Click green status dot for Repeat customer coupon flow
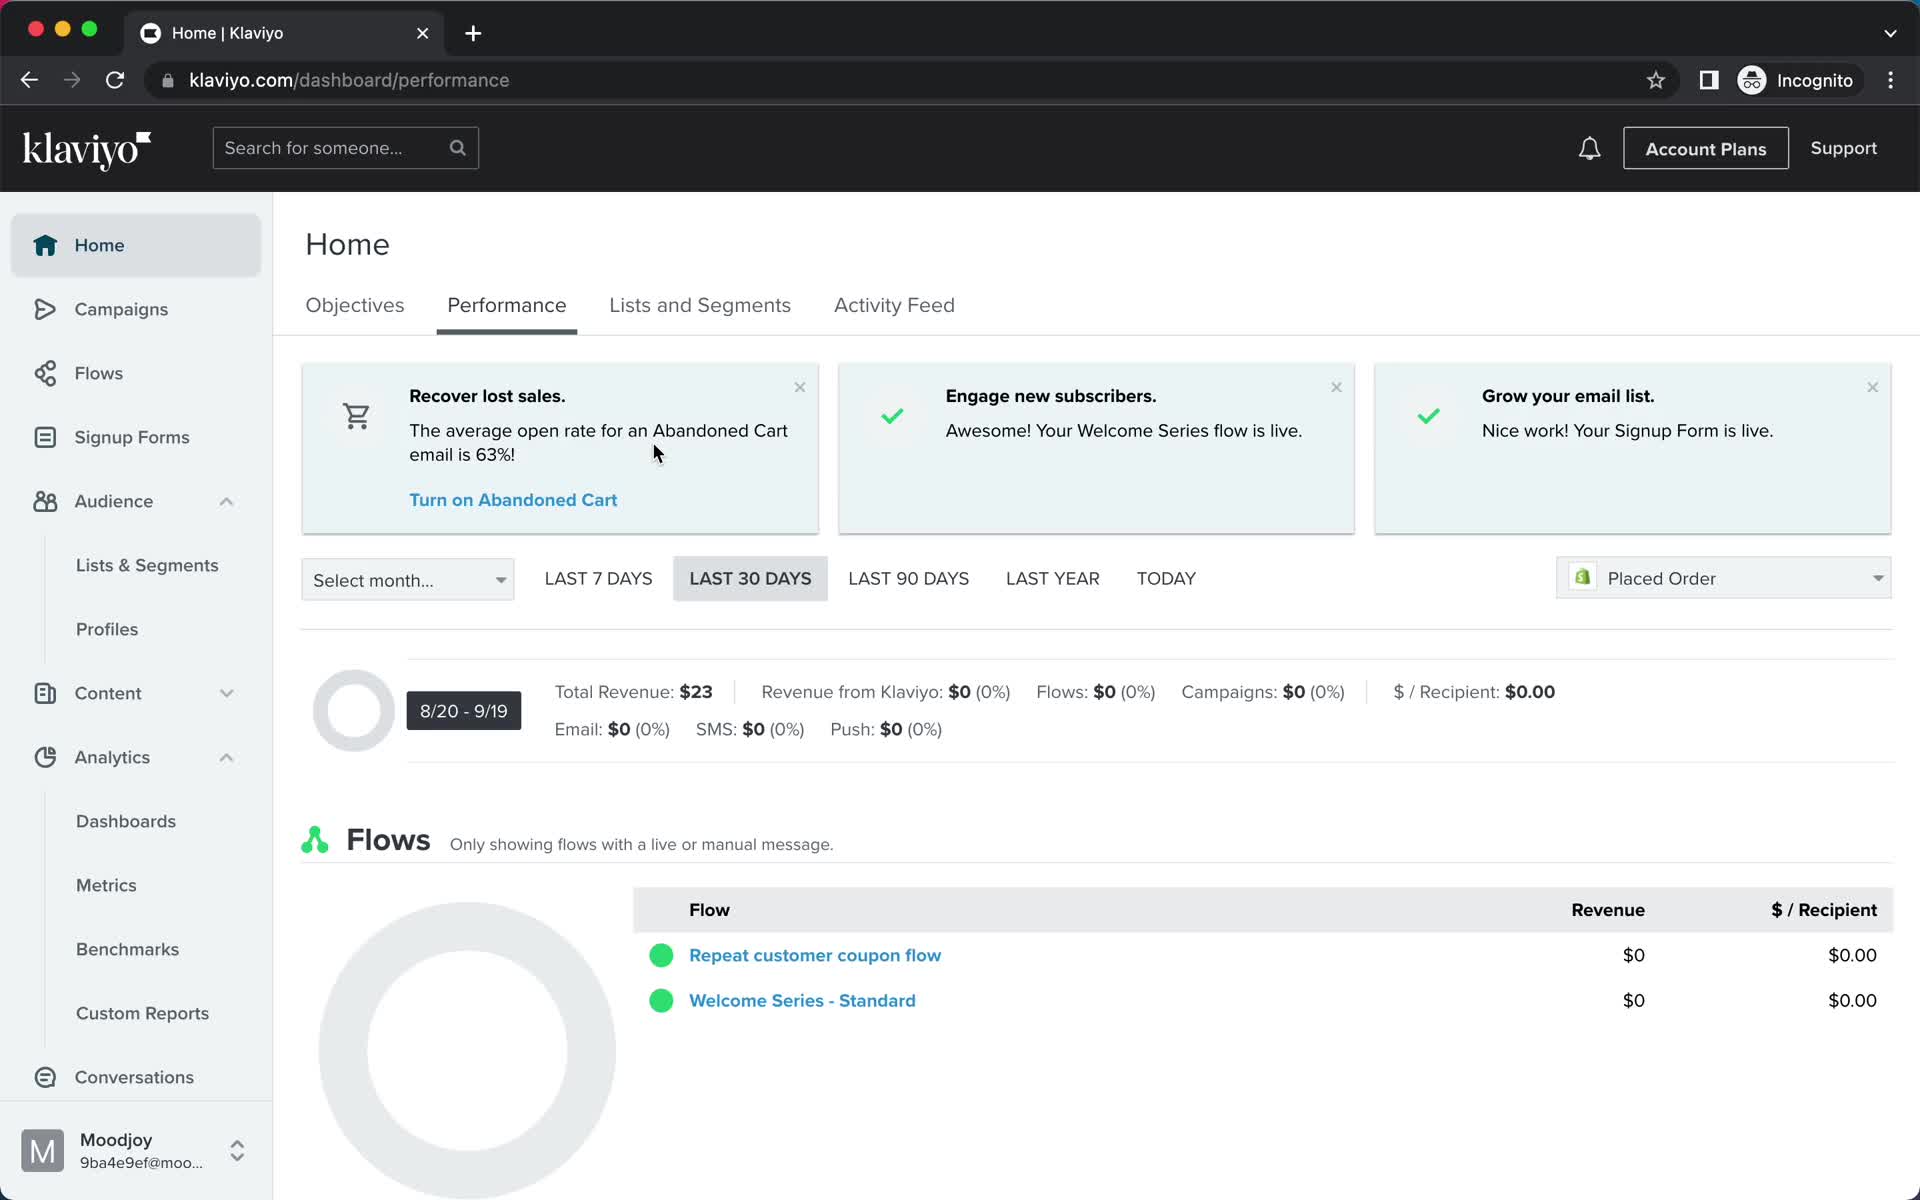Image resolution: width=1920 pixels, height=1200 pixels. 661,955
